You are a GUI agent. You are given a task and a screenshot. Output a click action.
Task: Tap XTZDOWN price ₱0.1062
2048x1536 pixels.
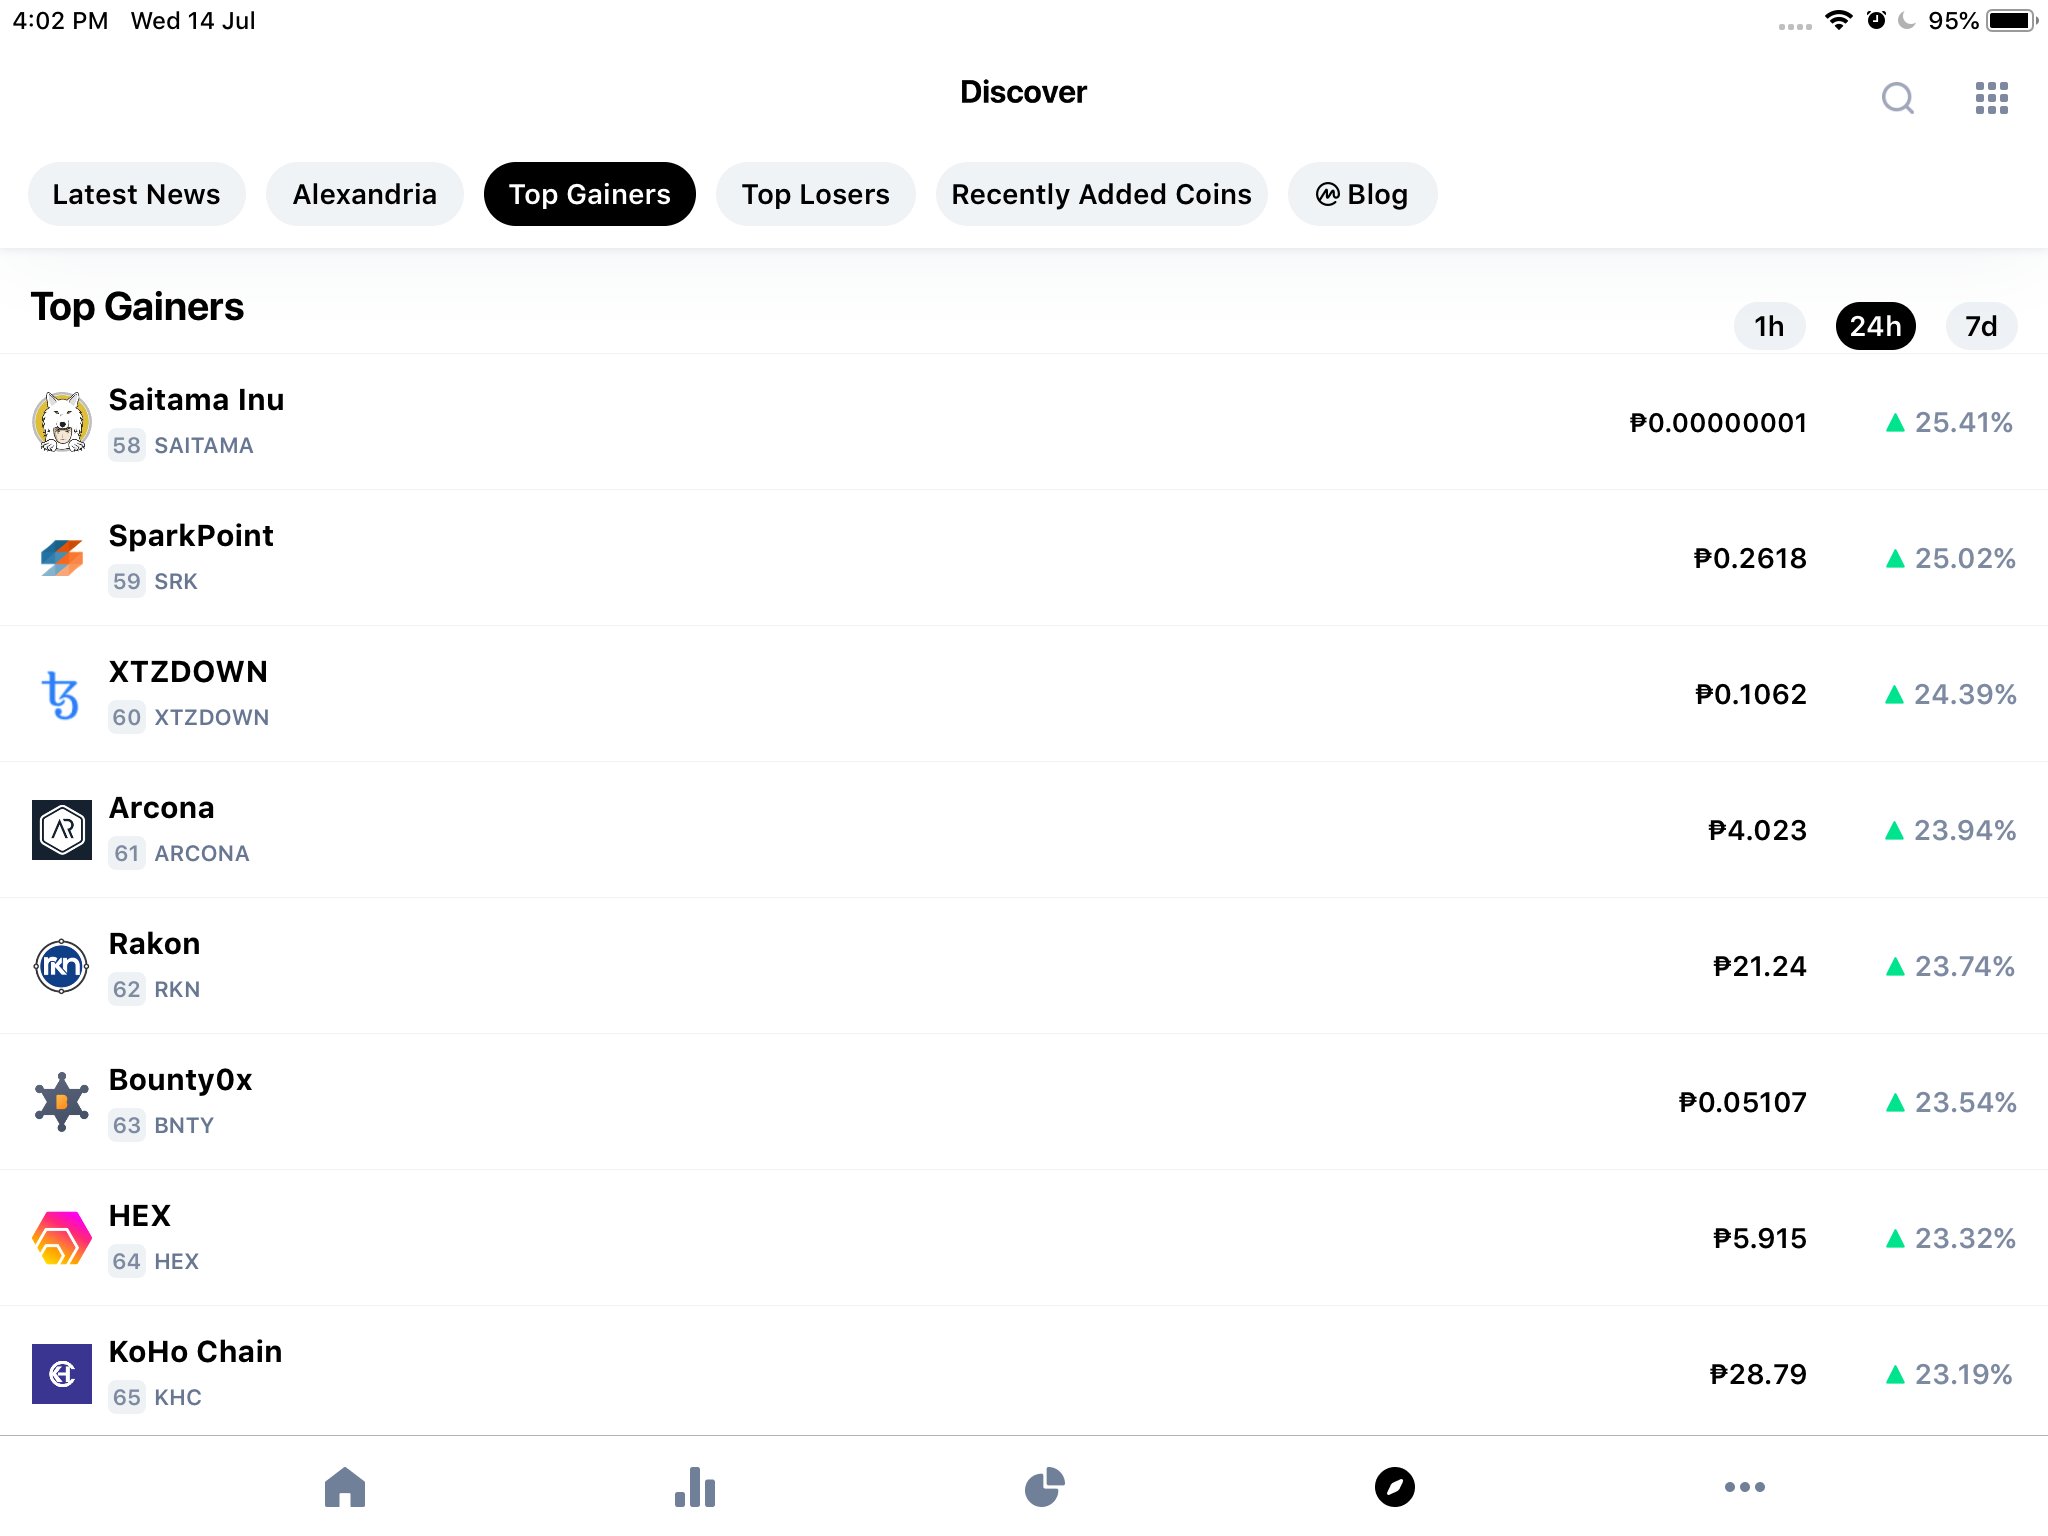[x=1751, y=694]
